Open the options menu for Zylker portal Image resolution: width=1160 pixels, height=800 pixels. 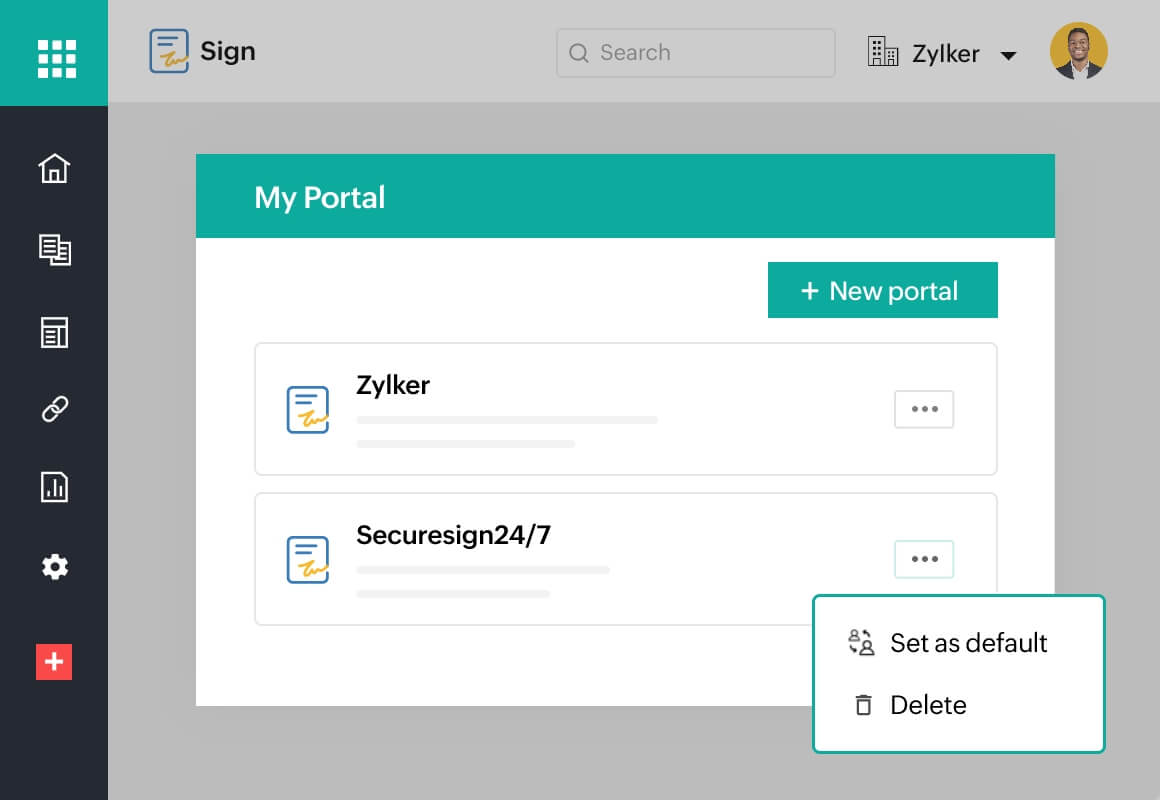tap(923, 409)
